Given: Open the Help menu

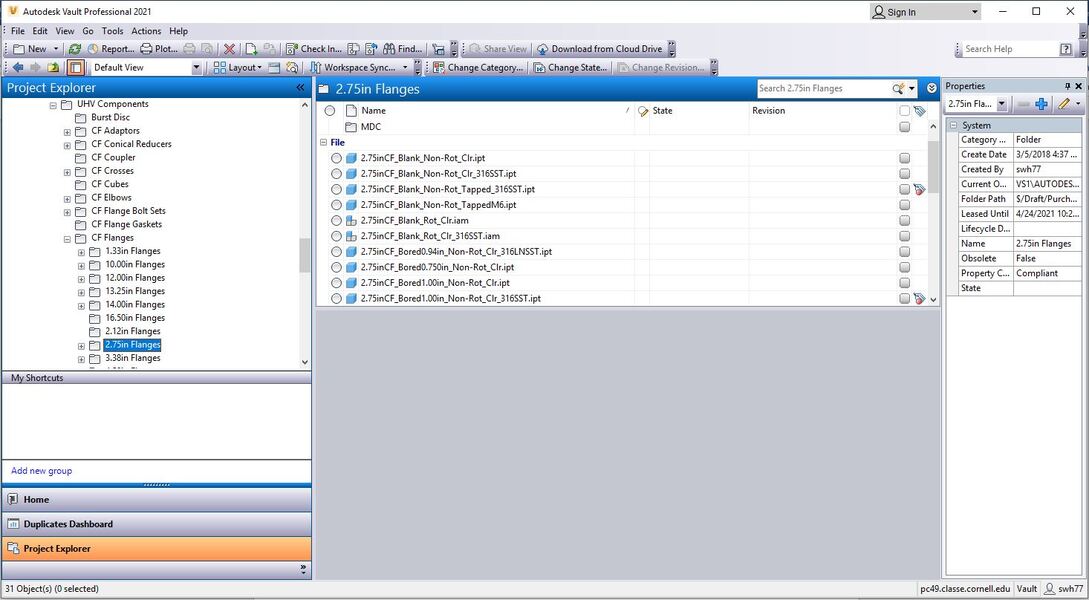Looking at the screenshot, I should click(178, 31).
